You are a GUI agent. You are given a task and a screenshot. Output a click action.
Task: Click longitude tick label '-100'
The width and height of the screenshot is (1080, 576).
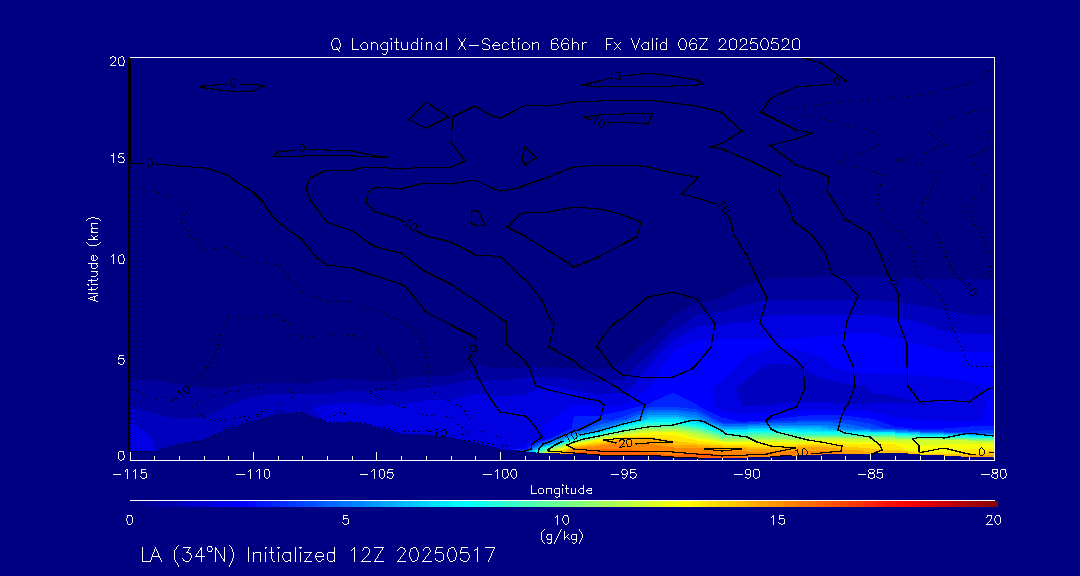[500, 474]
